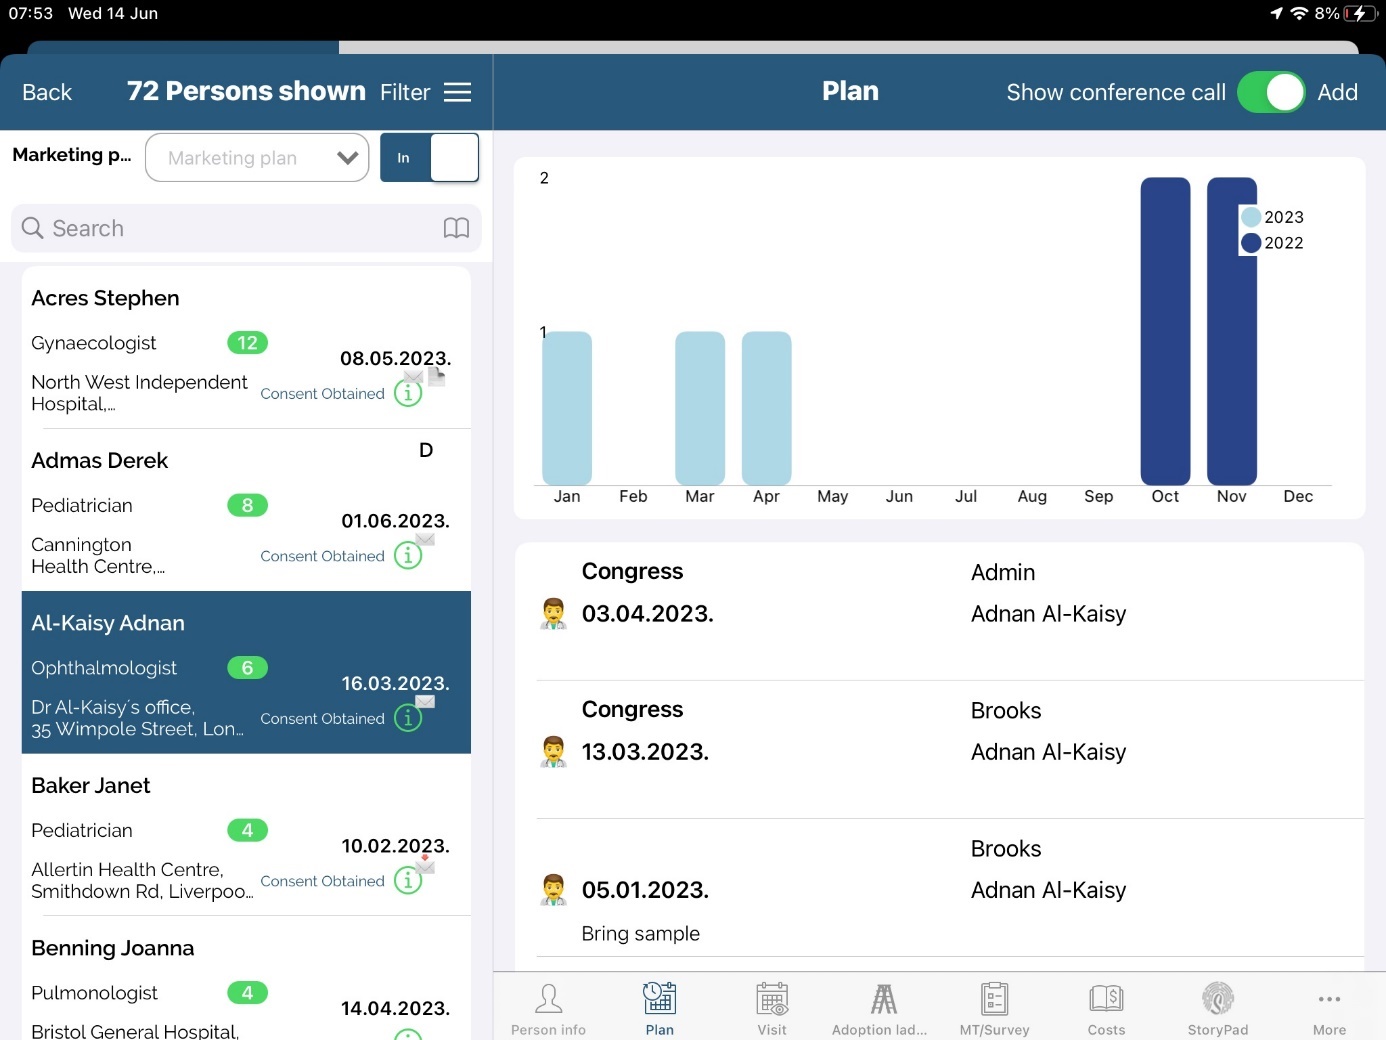Image resolution: width=1386 pixels, height=1040 pixels.
Task: Open the book icon in search bar
Action: pyautogui.click(x=456, y=228)
